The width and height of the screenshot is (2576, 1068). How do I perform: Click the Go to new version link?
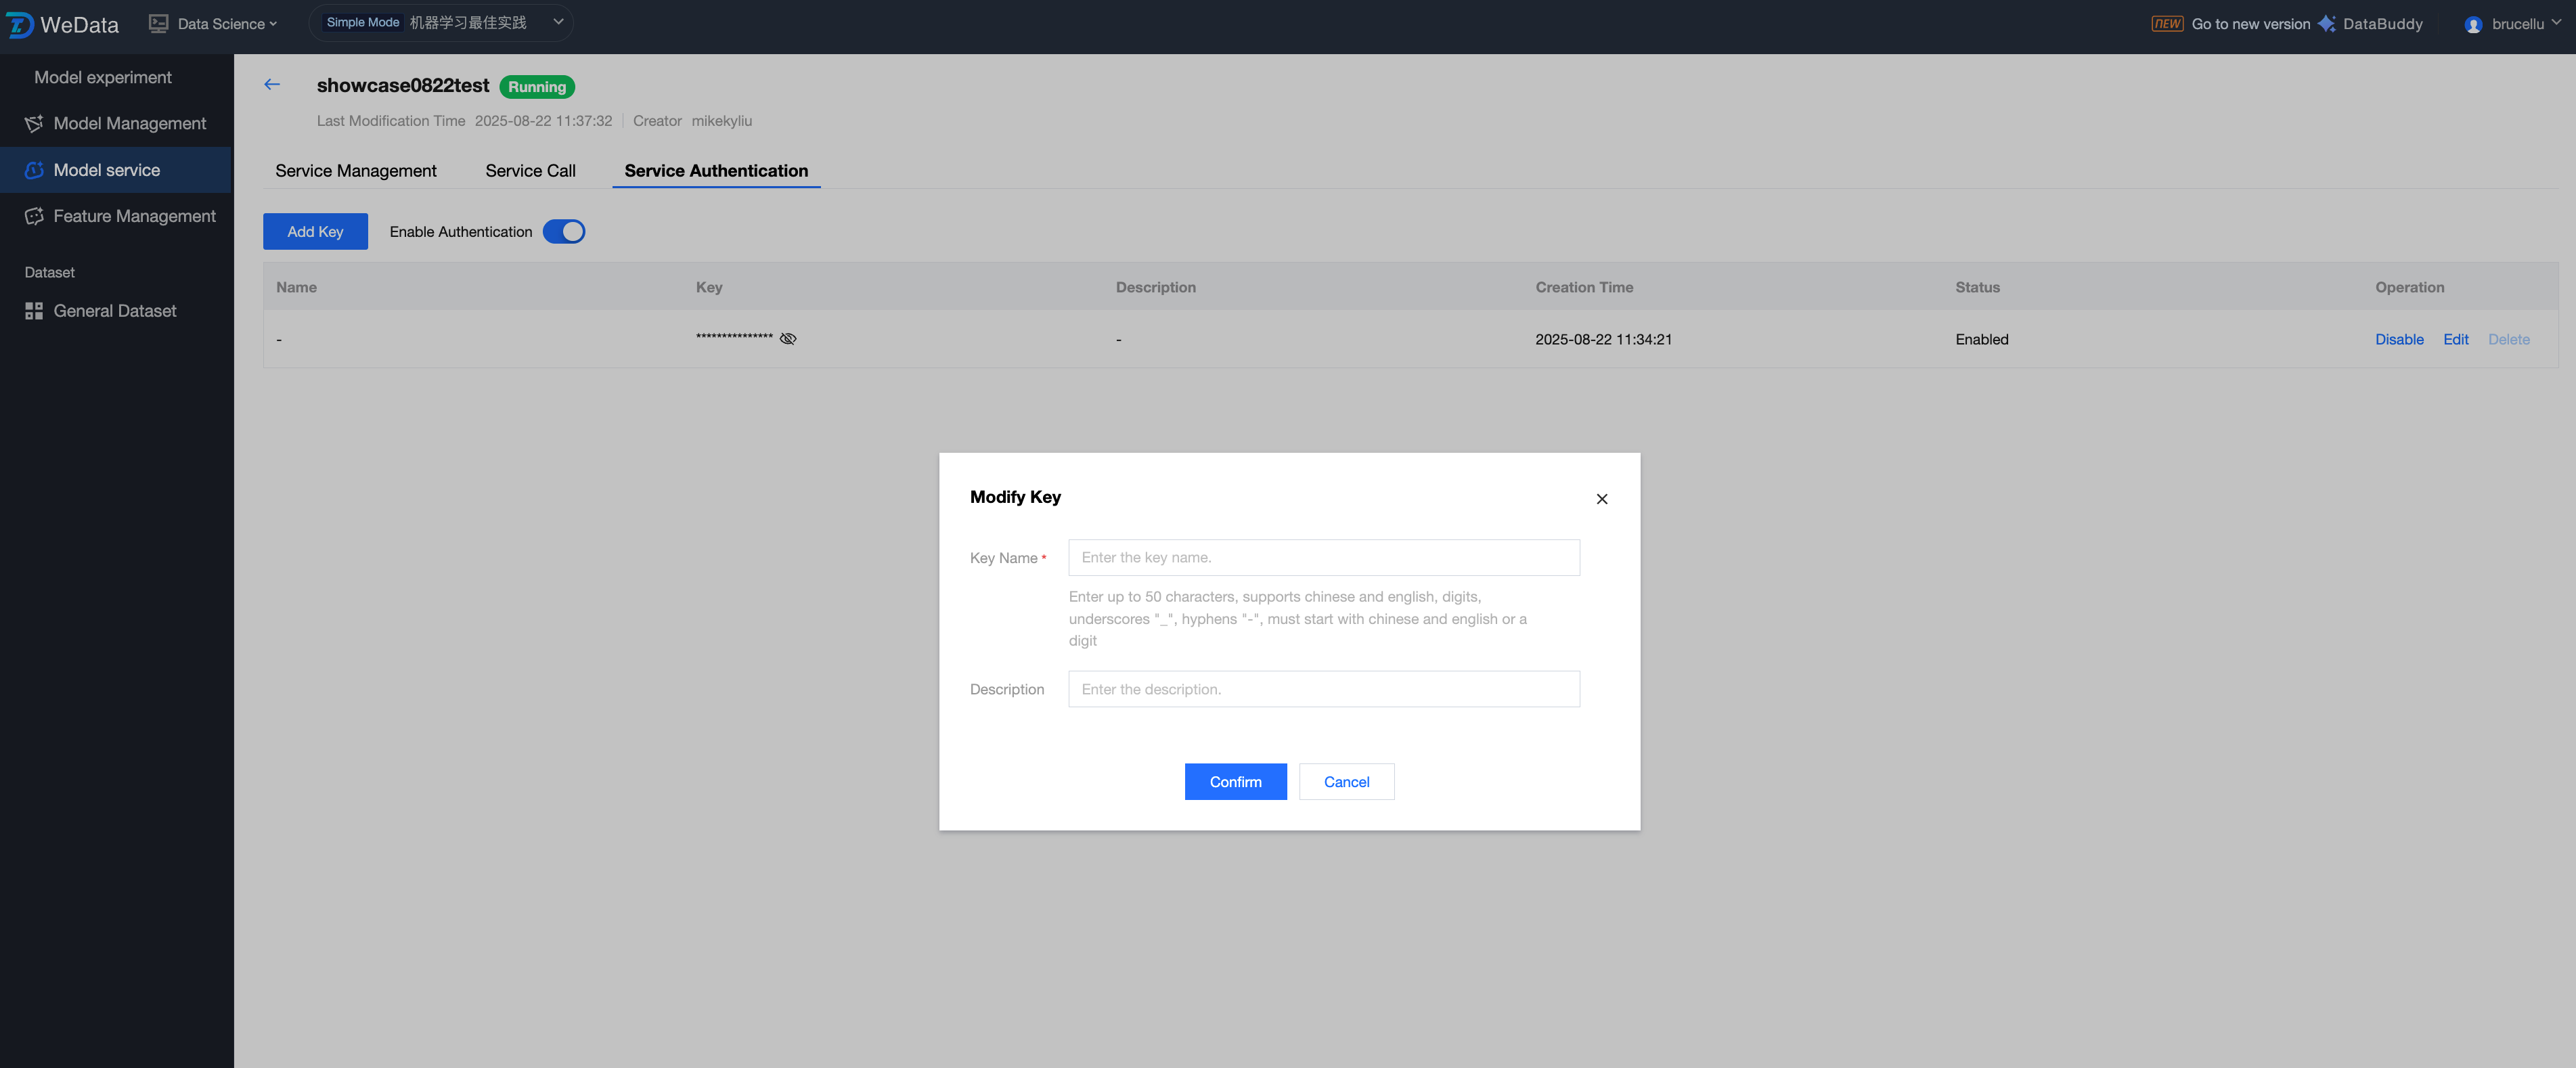[x=2250, y=24]
